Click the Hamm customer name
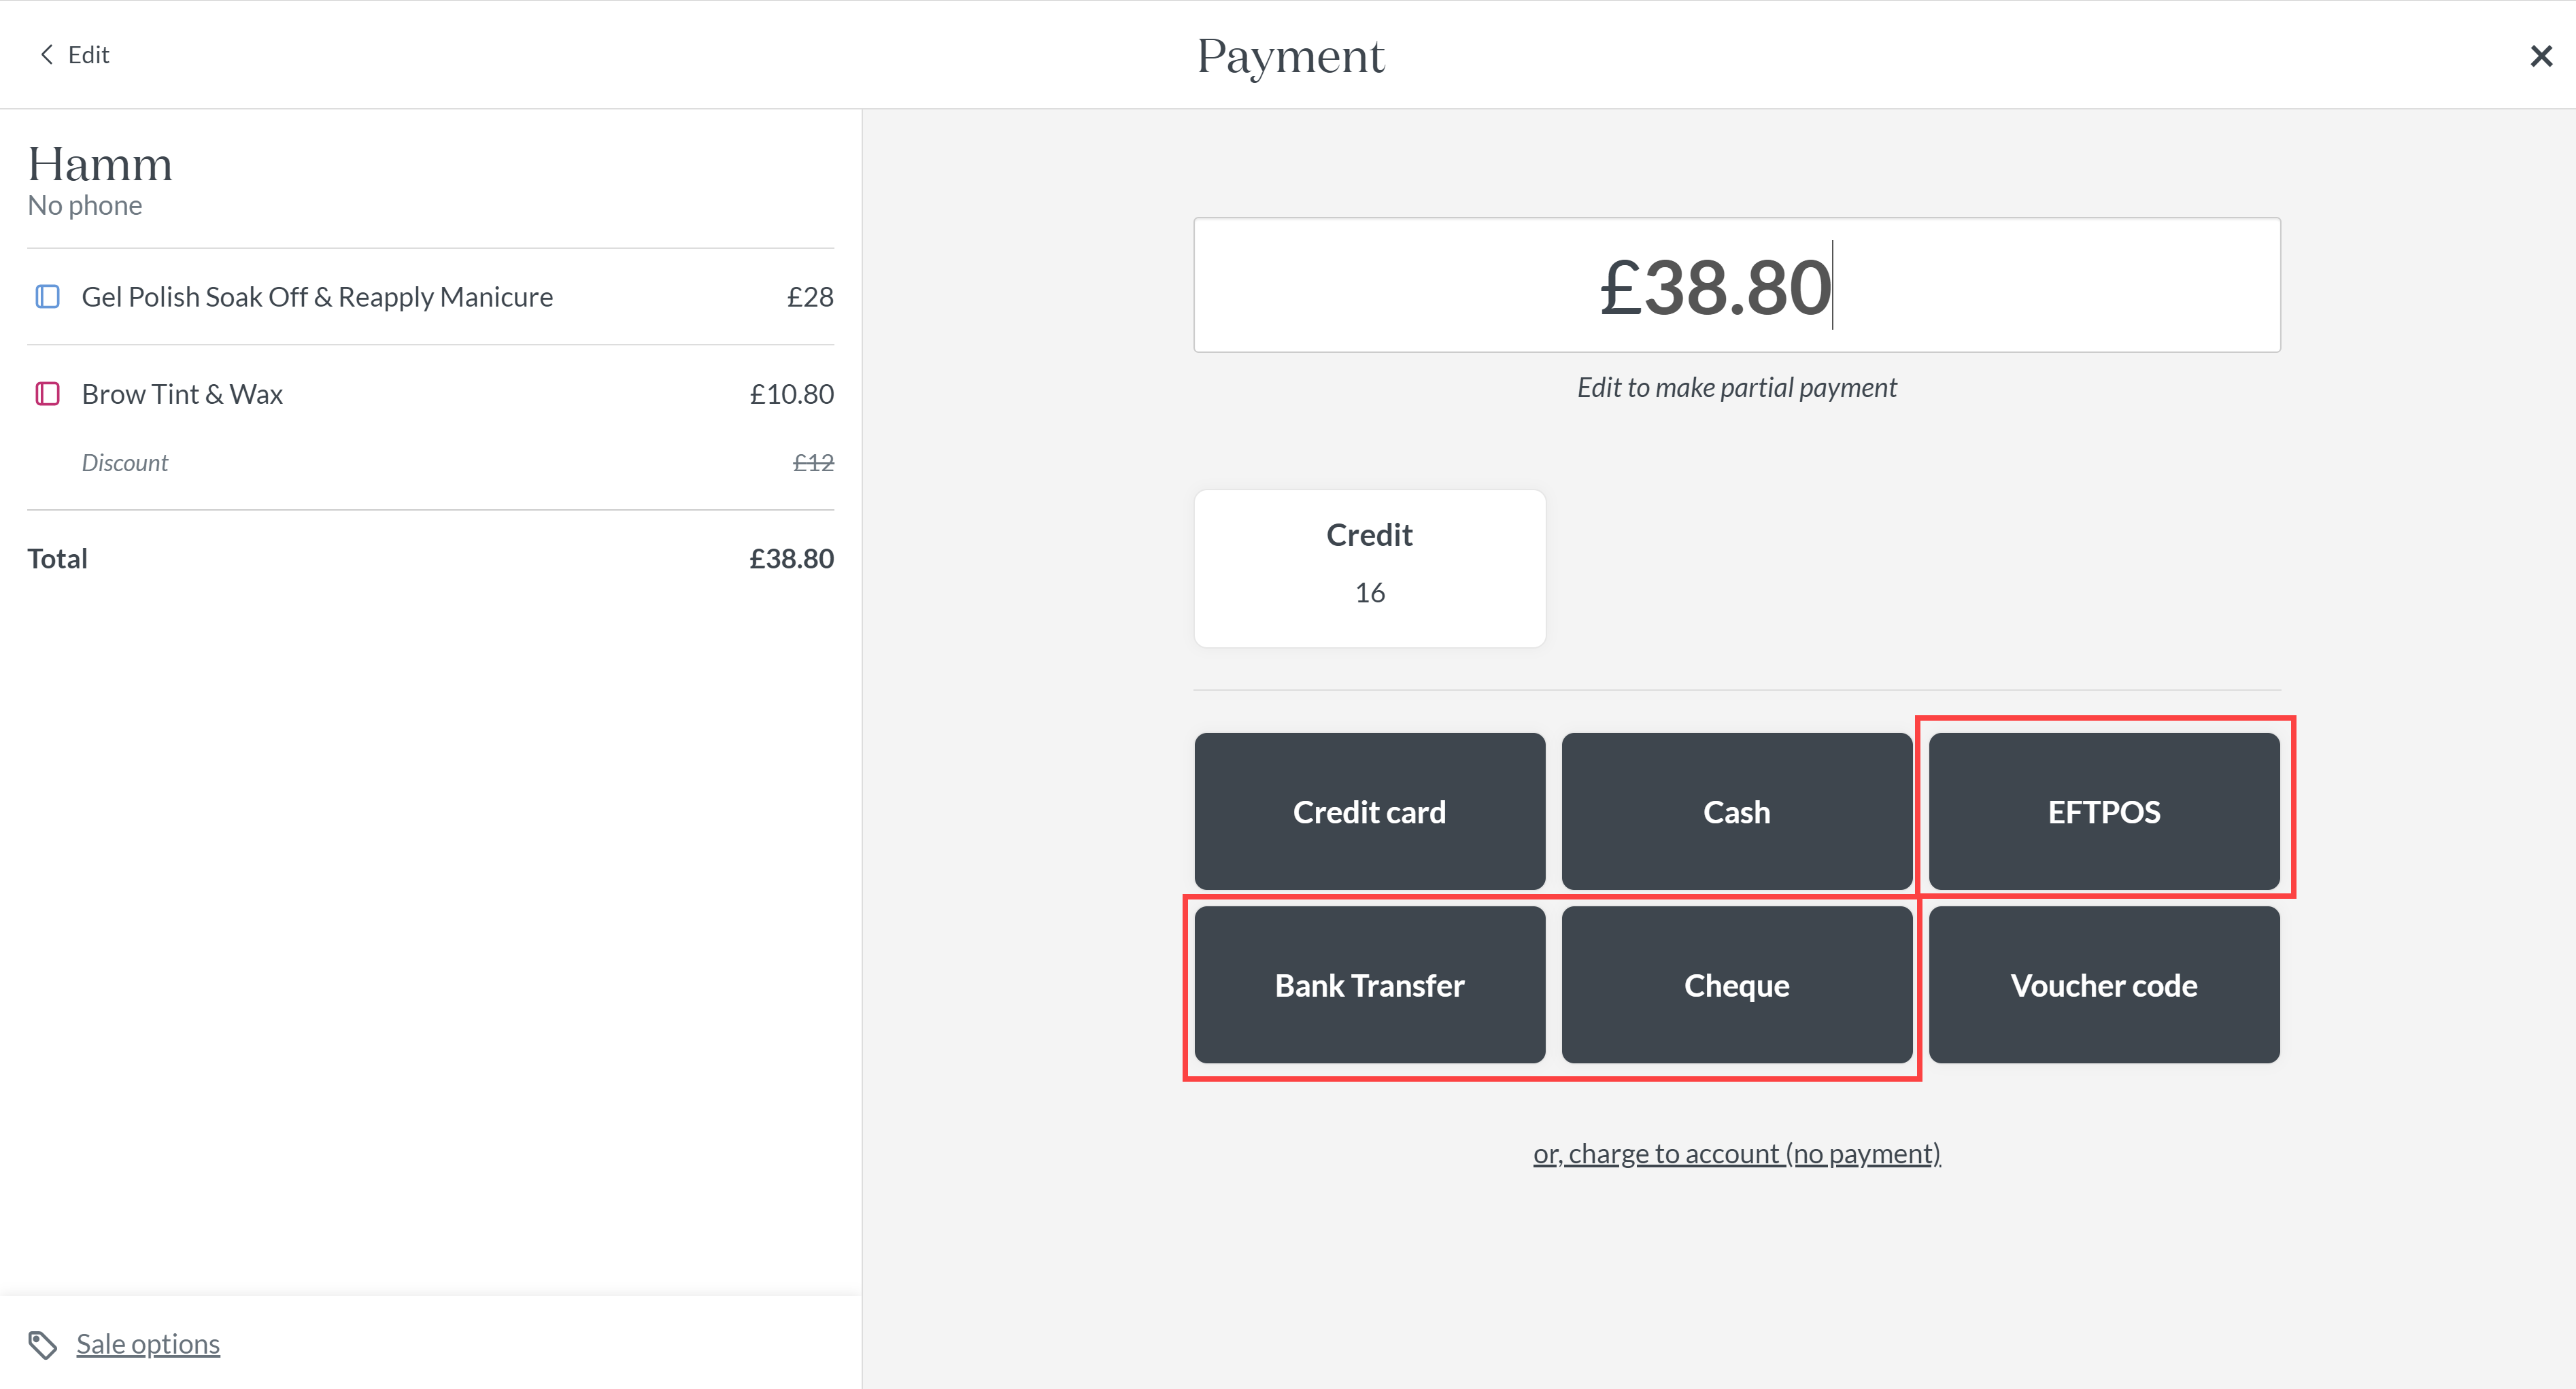The image size is (2576, 1389). tap(100, 164)
